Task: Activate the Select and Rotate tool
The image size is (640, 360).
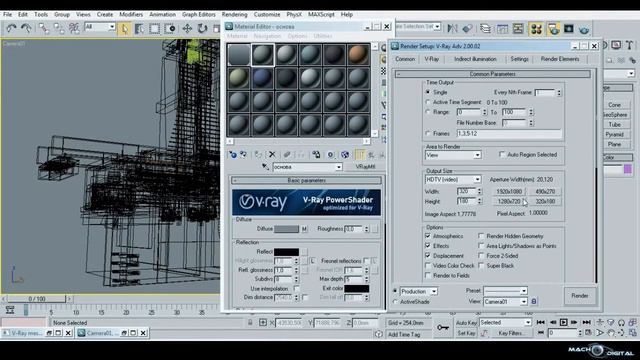Action: 202,29
